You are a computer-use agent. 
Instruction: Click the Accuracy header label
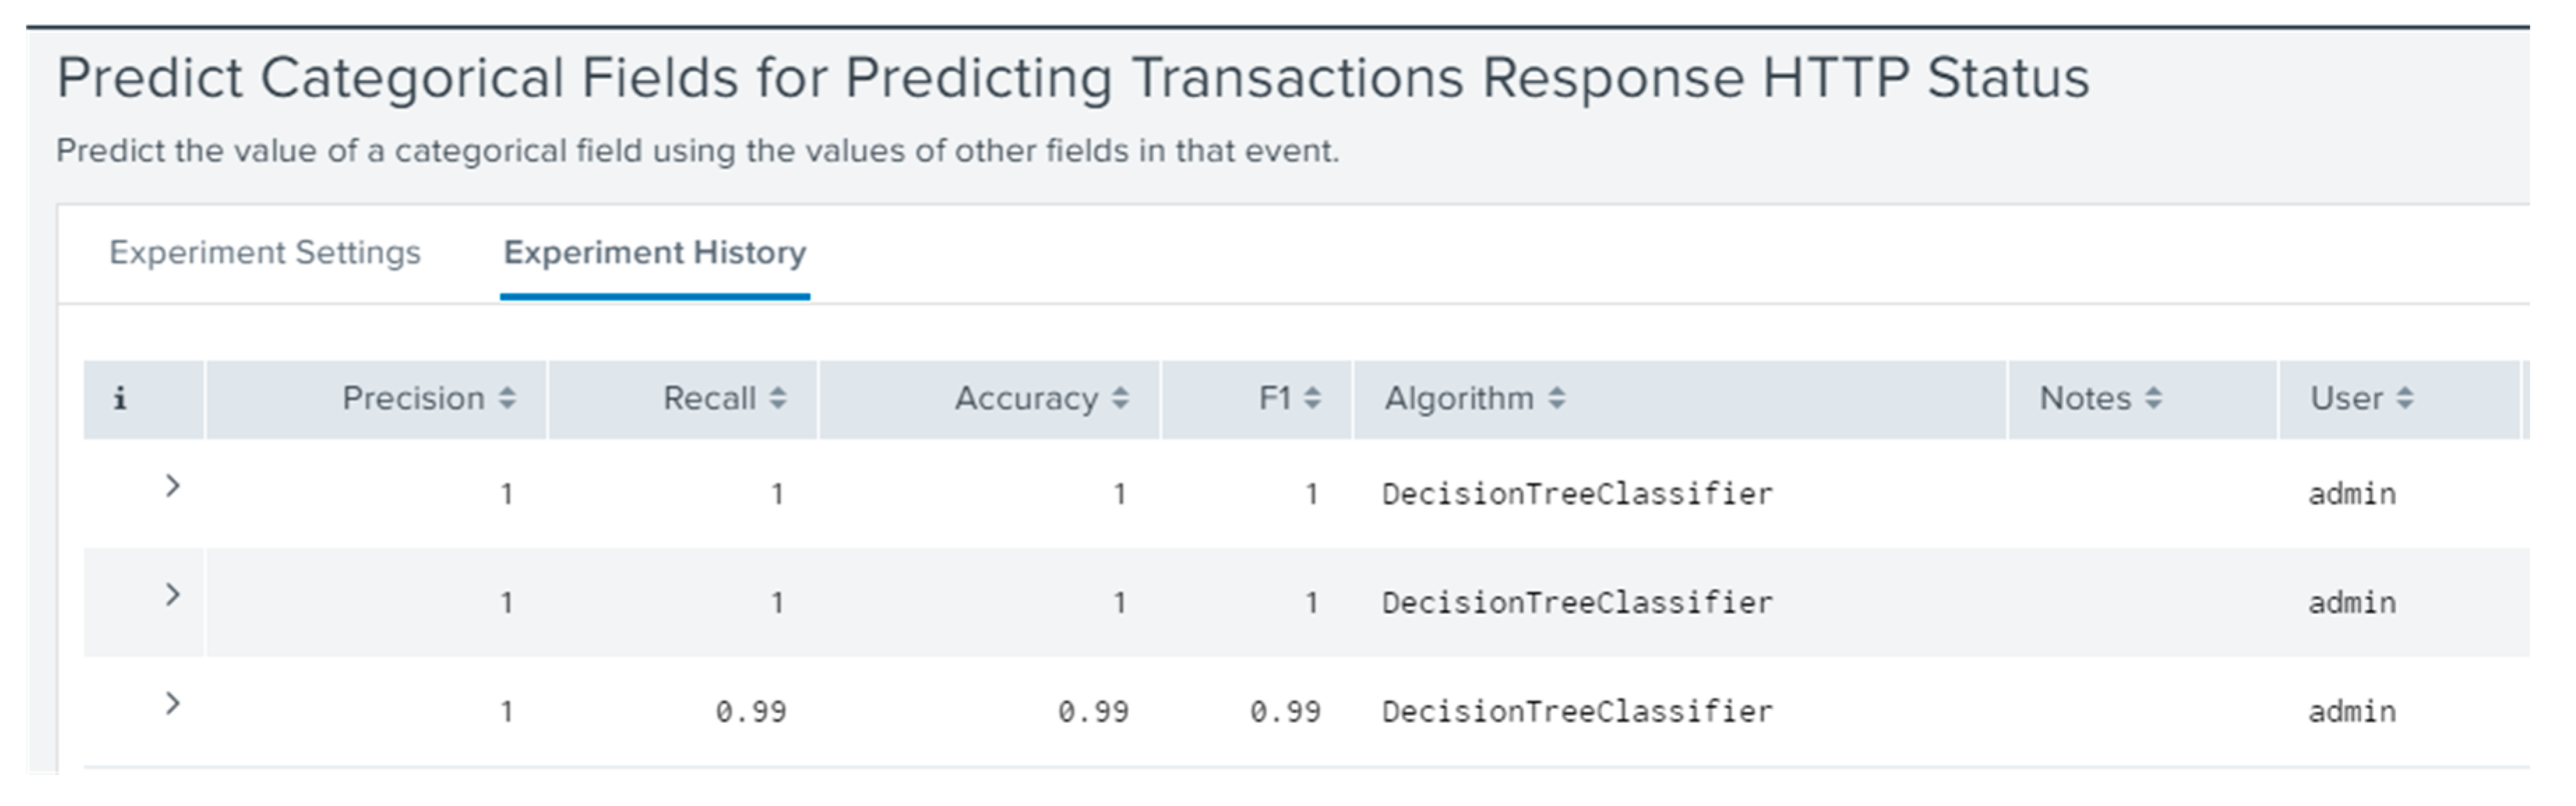click(x=1026, y=399)
